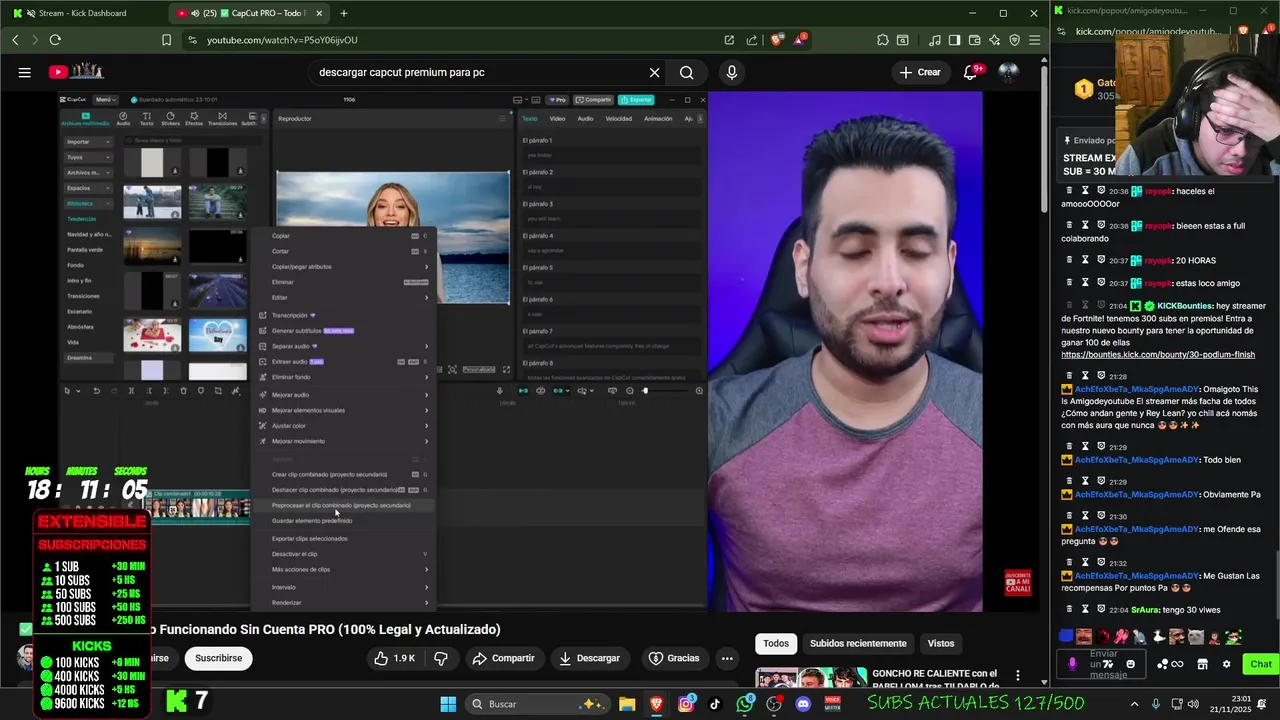Open File Explorer from the taskbar
1280x720 pixels.
coord(627,704)
